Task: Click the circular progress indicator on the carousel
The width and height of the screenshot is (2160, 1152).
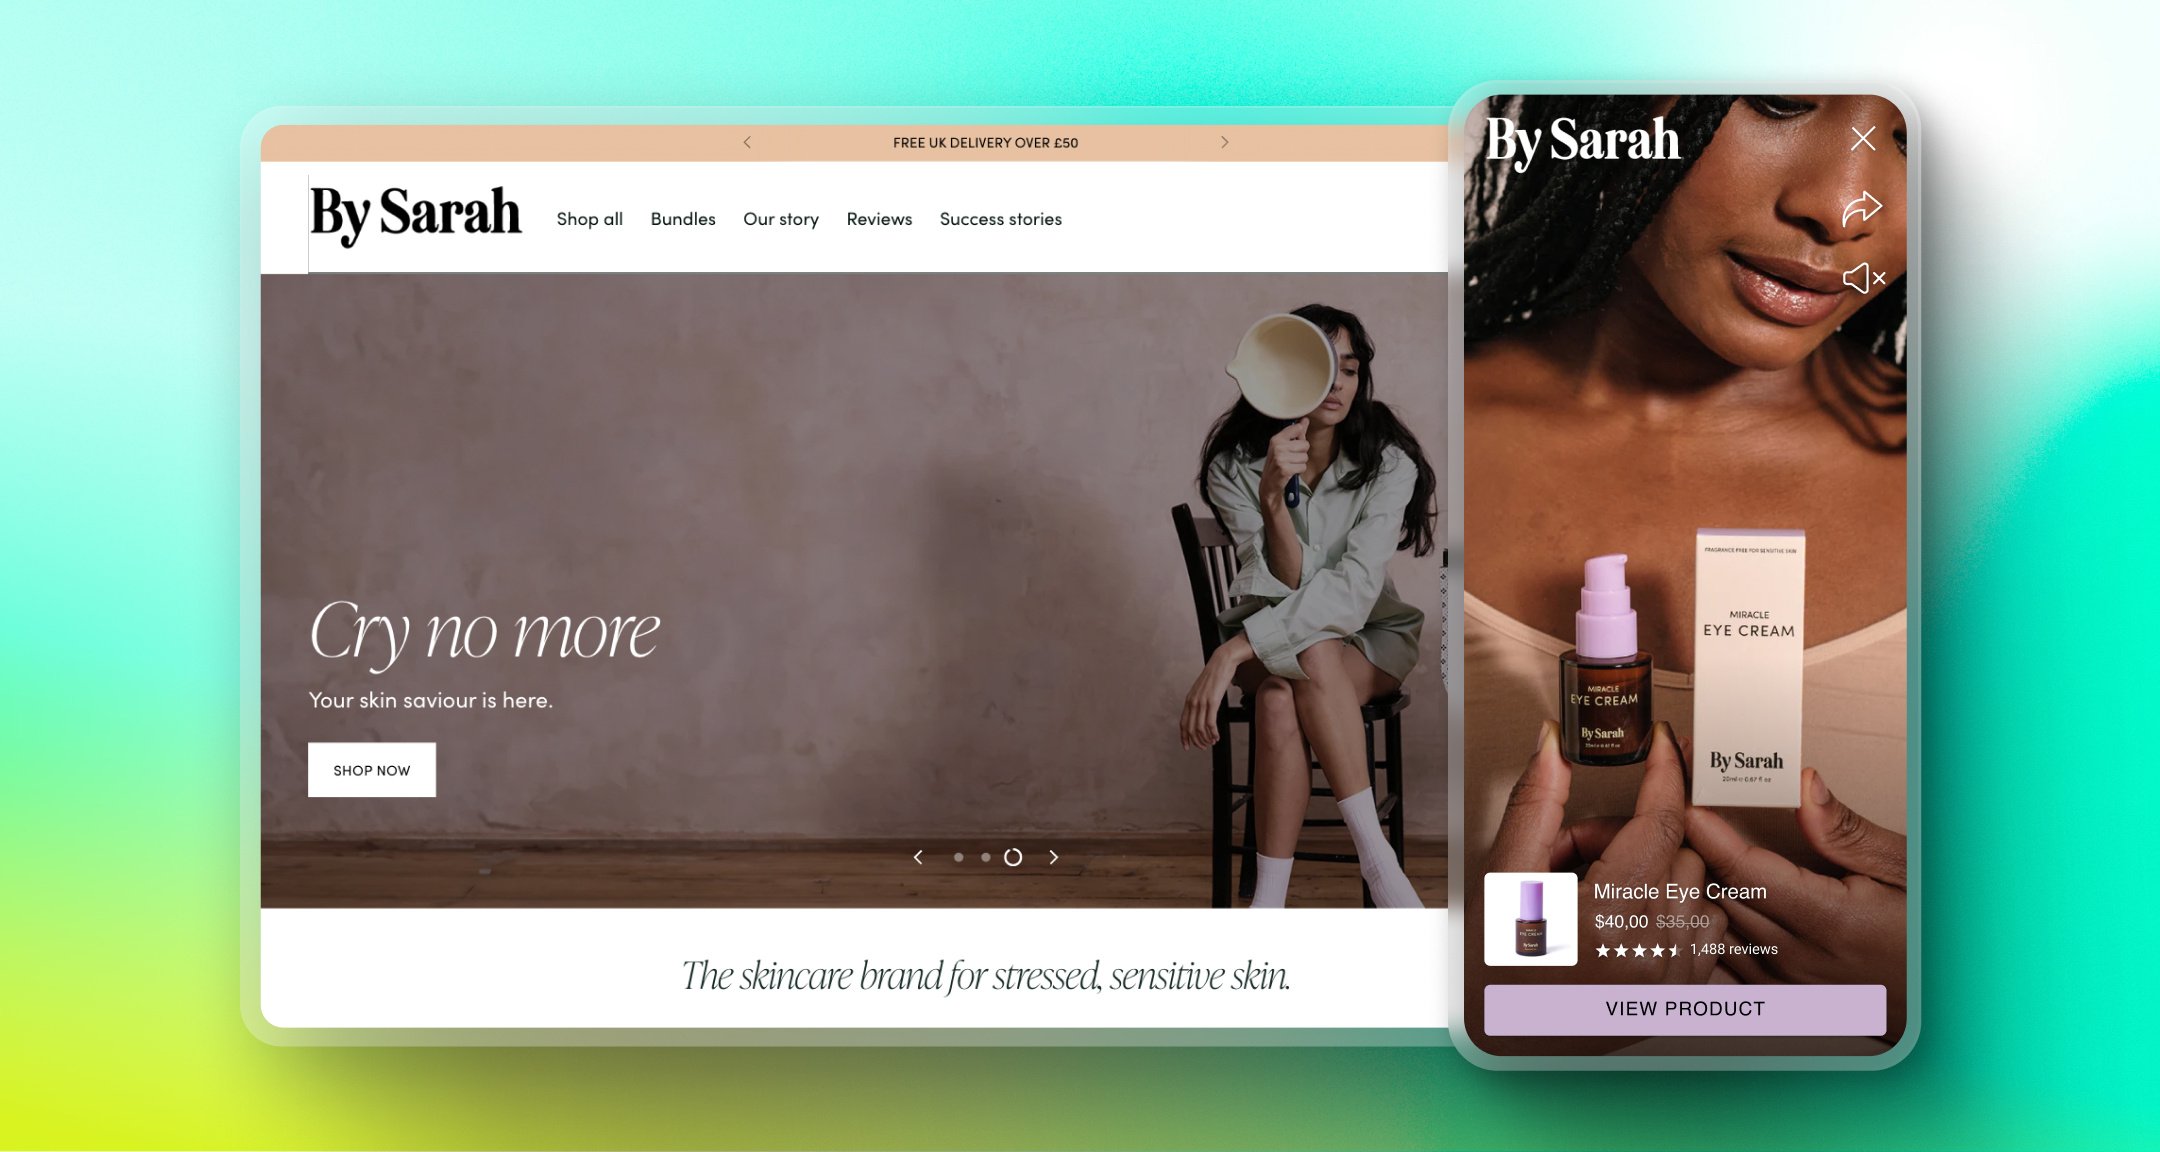Action: click(1013, 857)
